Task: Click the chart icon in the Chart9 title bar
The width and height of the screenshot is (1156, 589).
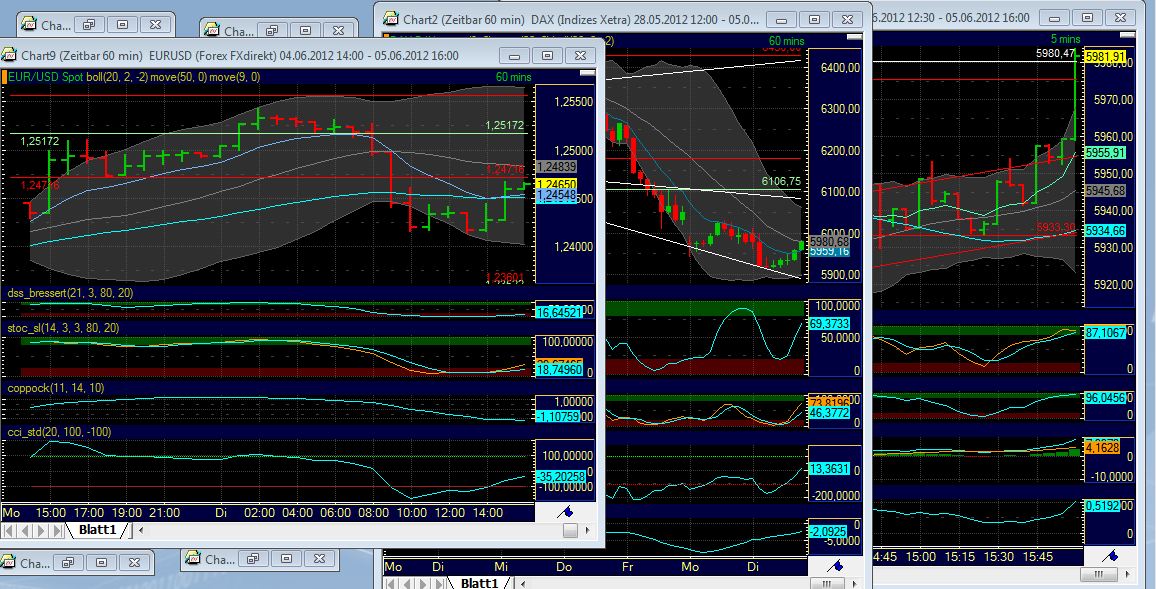Action: (10, 55)
